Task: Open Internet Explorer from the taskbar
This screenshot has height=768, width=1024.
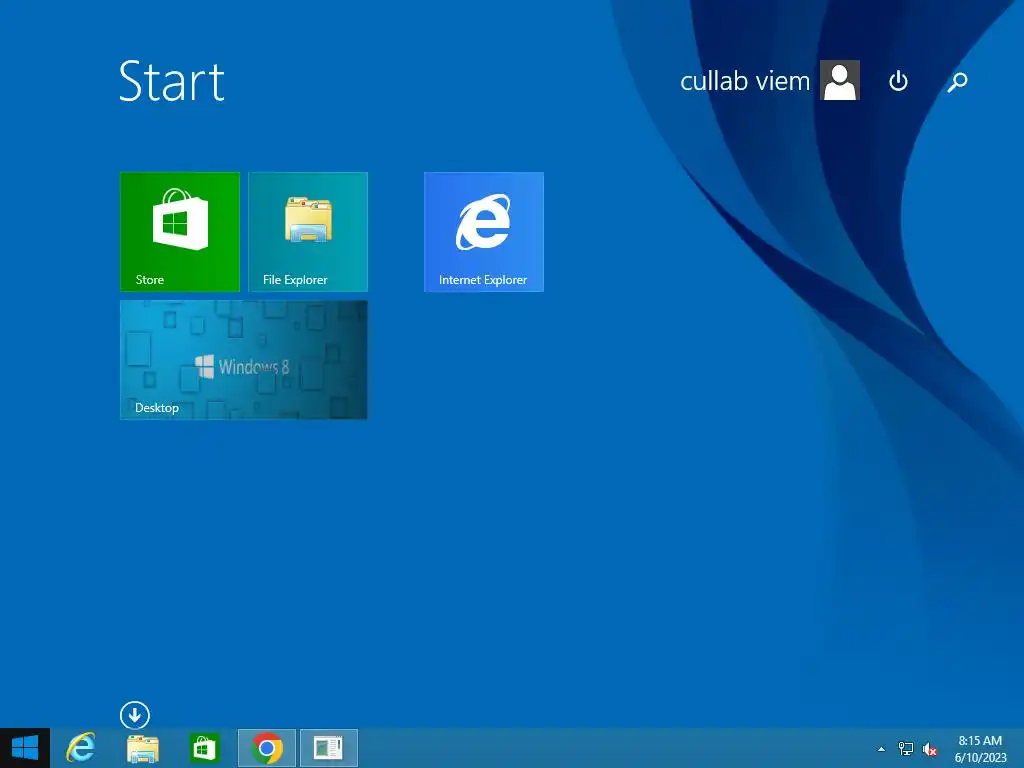Action: click(81, 748)
